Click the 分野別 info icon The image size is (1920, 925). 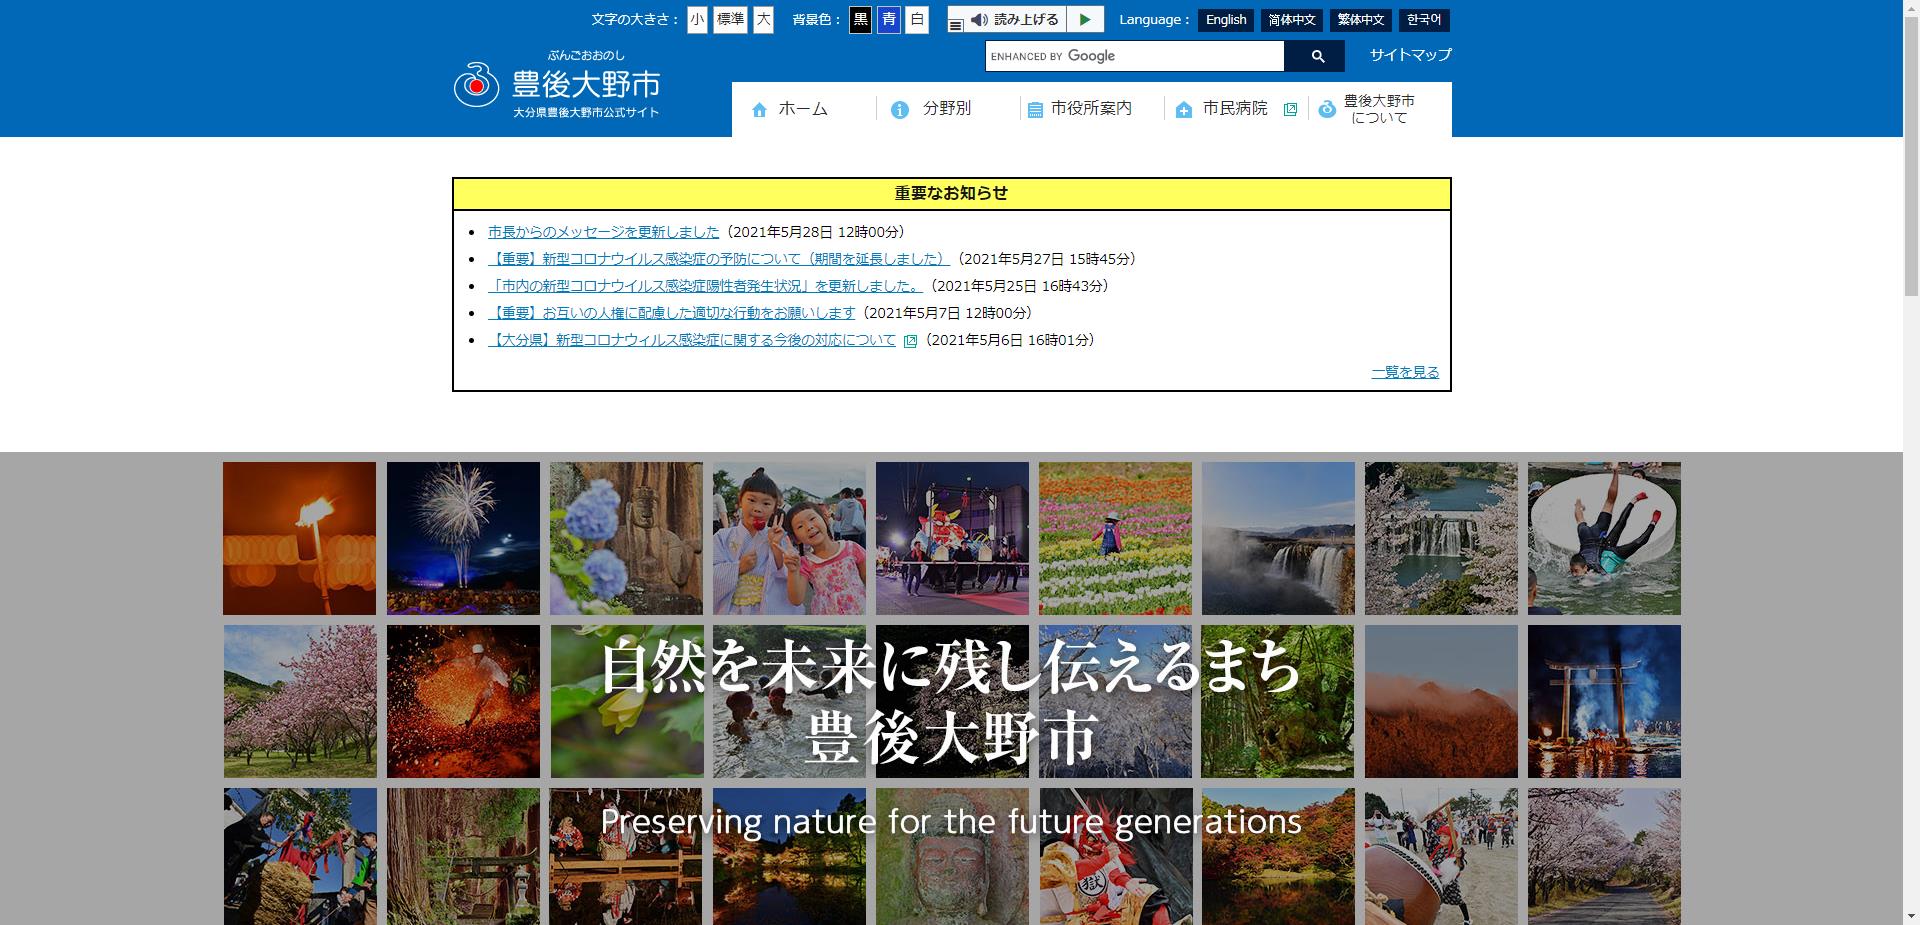(x=898, y=110)
